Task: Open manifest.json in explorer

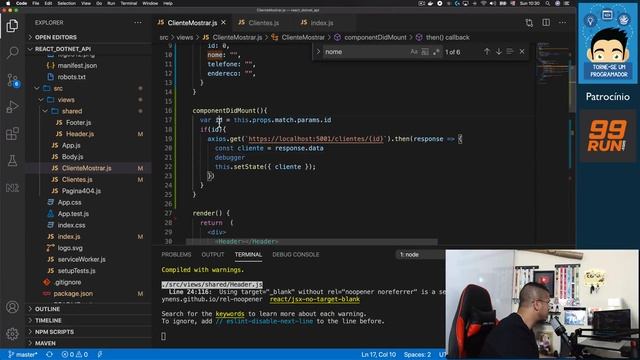Action: click(77, 65)
